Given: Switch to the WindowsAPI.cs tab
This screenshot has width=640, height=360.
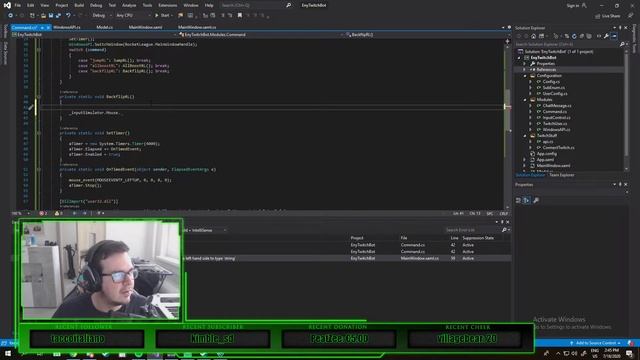Looking at the screenshot, I should tap(67, 27).
